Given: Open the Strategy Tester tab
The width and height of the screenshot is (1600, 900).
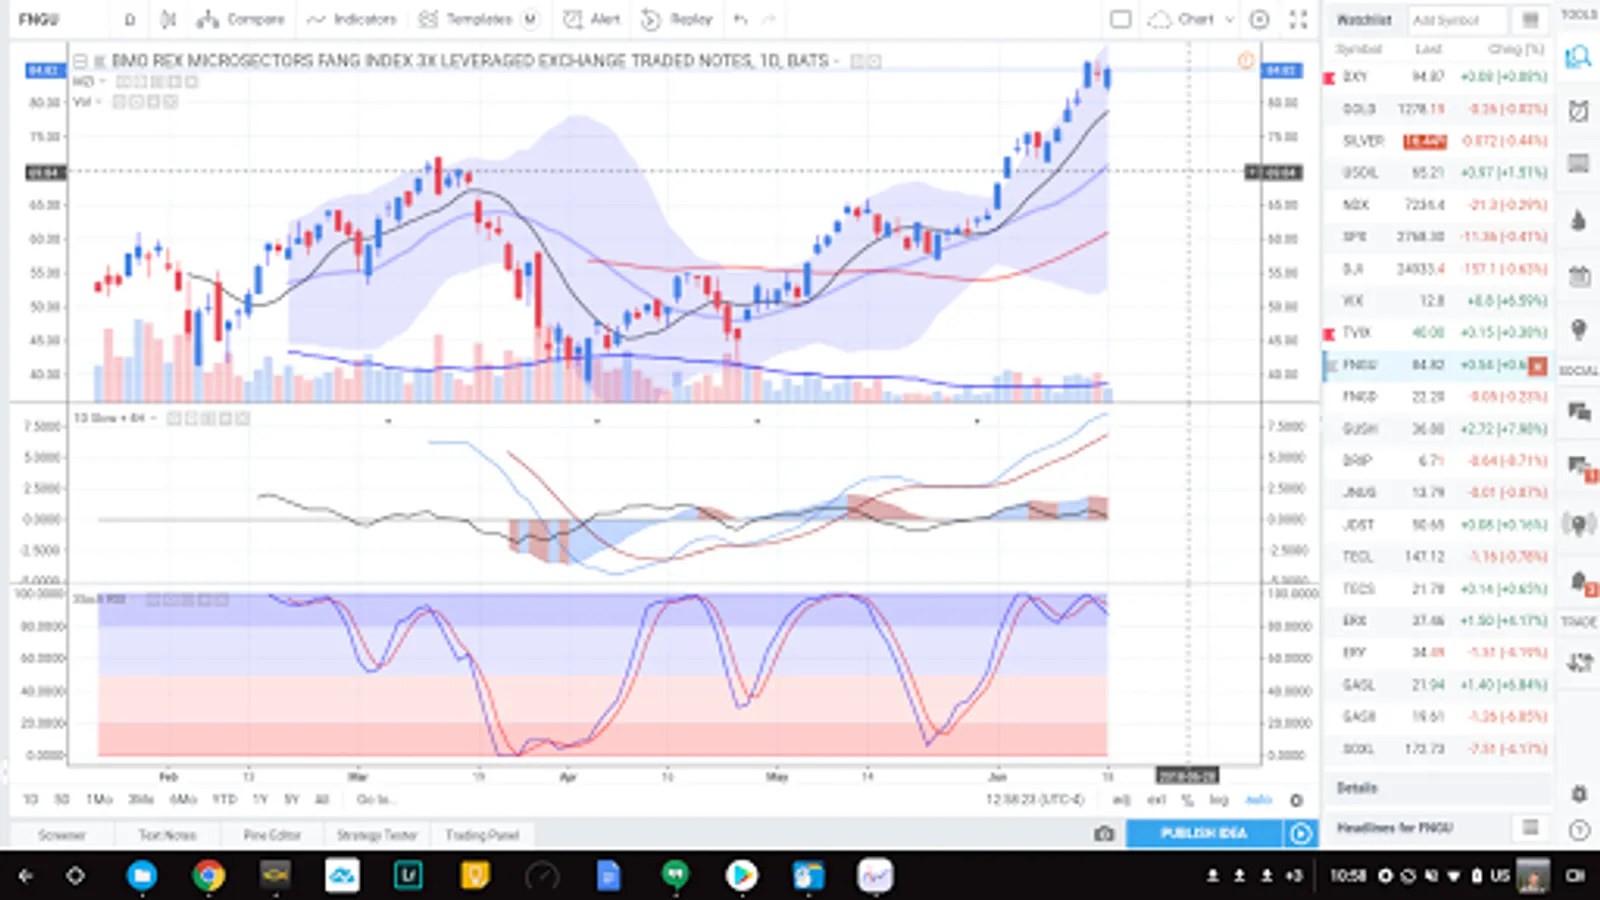Looking at the screenshot, I should [377, 835].
